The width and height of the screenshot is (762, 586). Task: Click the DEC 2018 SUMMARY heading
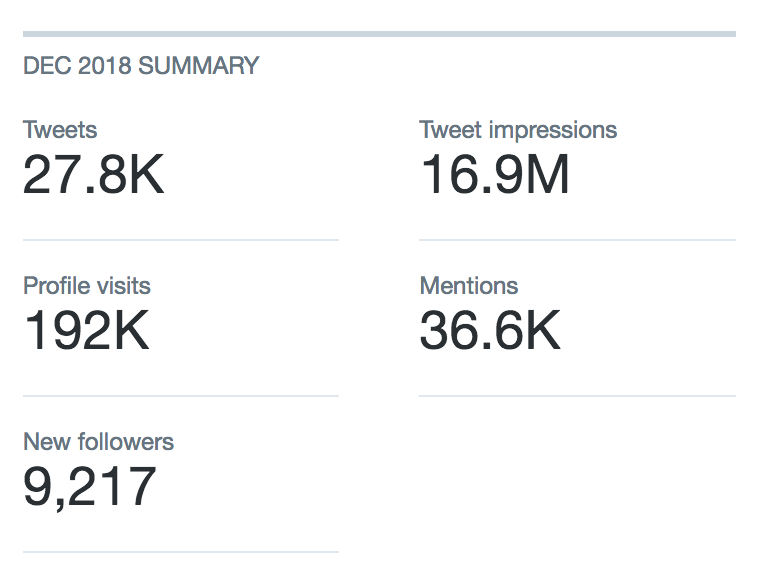click(141, 66)
